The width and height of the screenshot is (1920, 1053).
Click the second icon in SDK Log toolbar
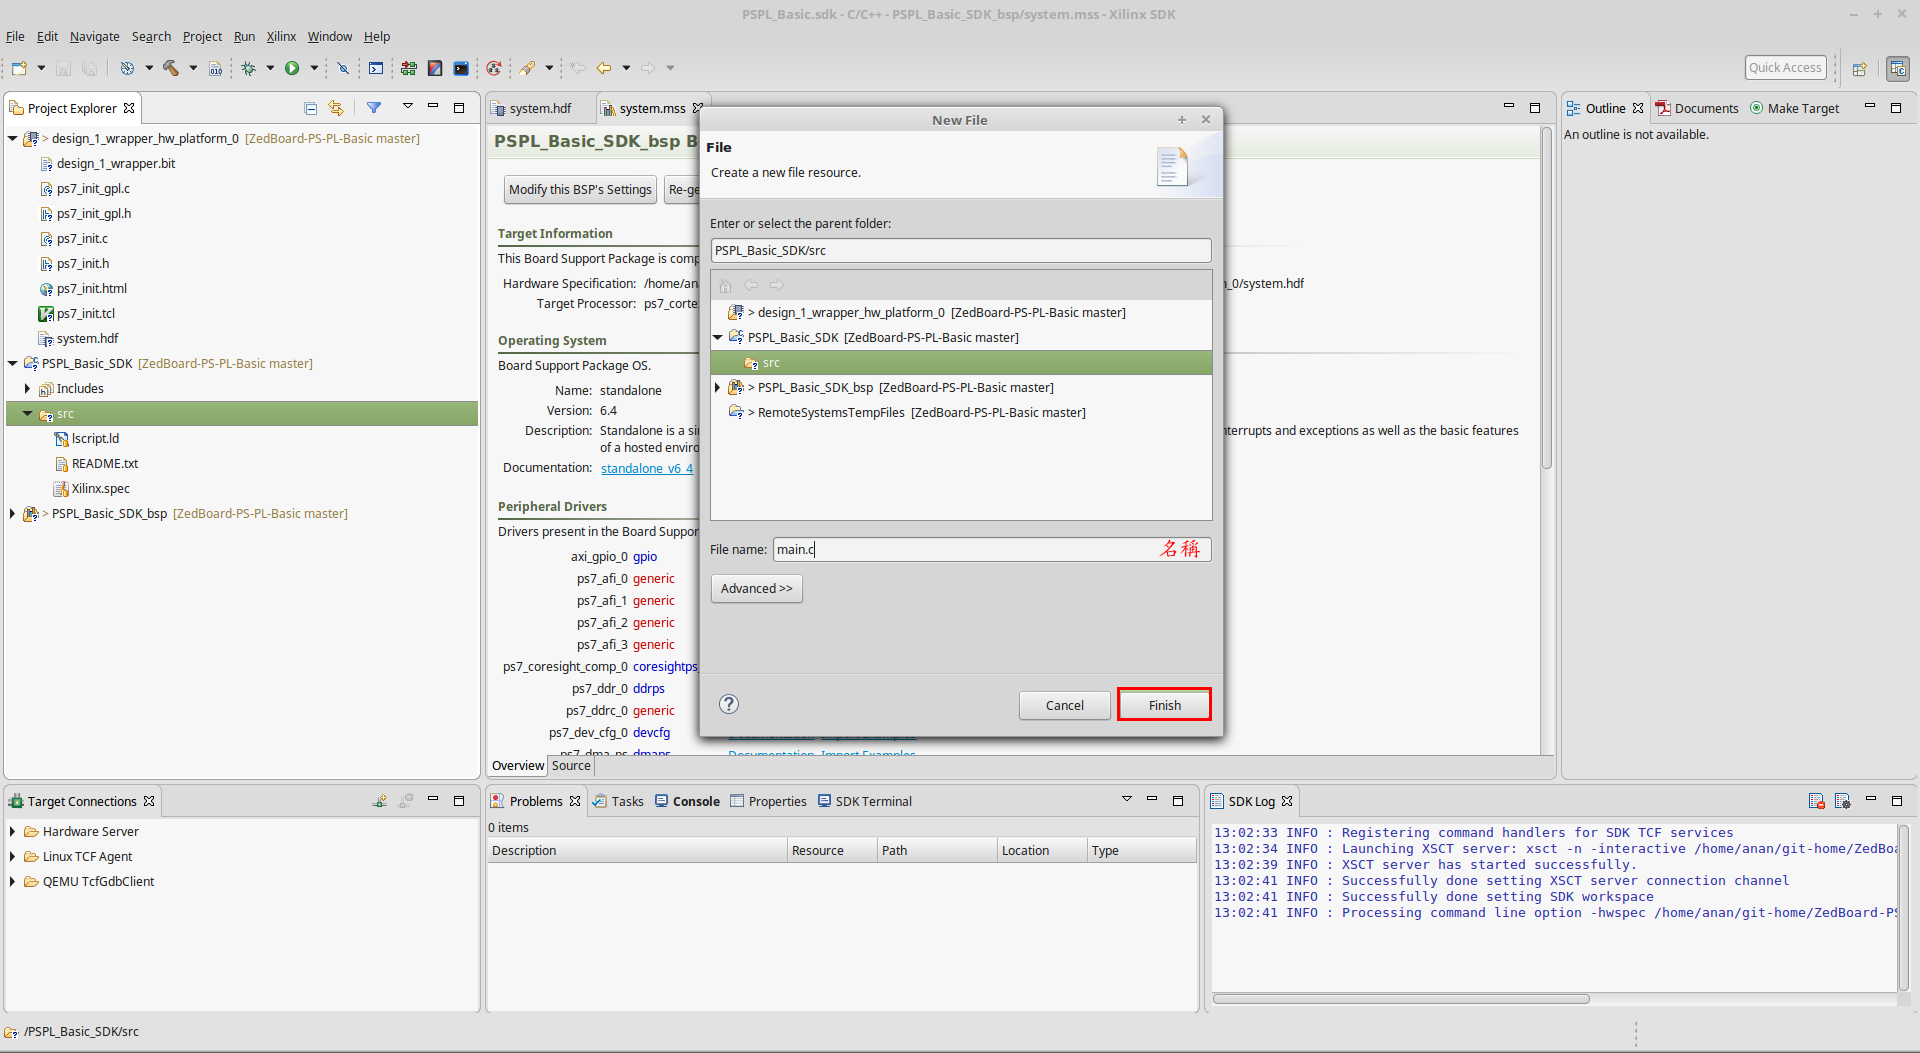point(1843,801)
